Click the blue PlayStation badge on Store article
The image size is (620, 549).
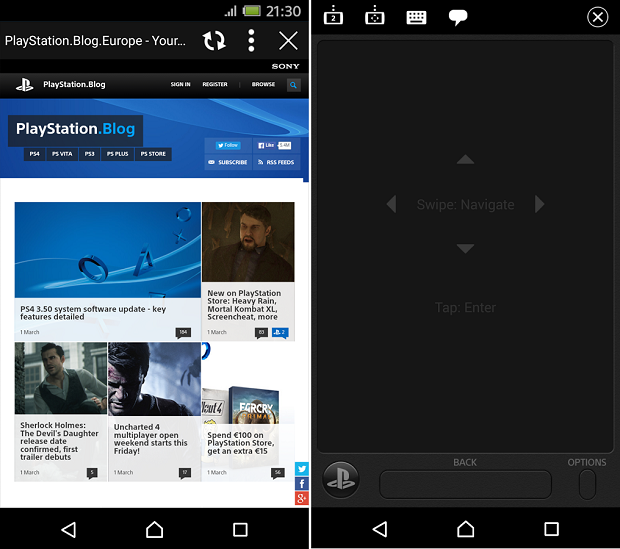click(280, 333)
